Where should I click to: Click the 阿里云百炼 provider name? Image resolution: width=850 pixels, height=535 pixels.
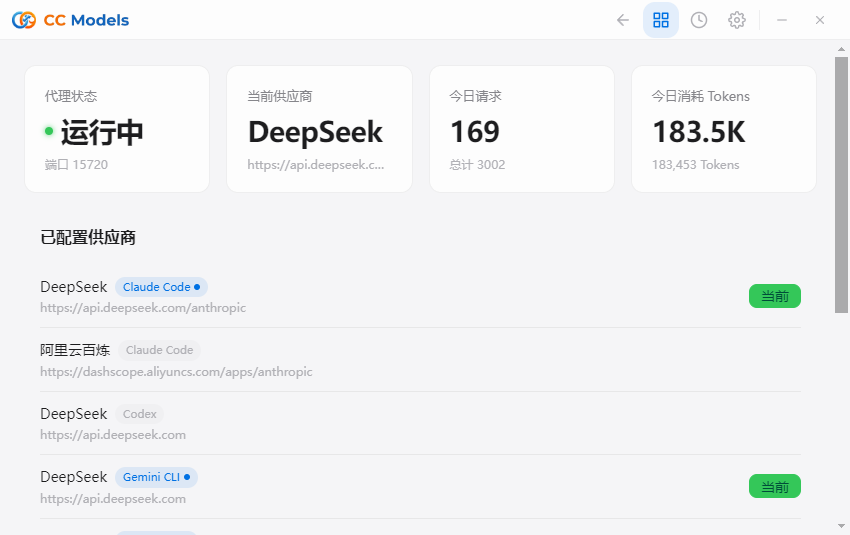pos(75,350)
